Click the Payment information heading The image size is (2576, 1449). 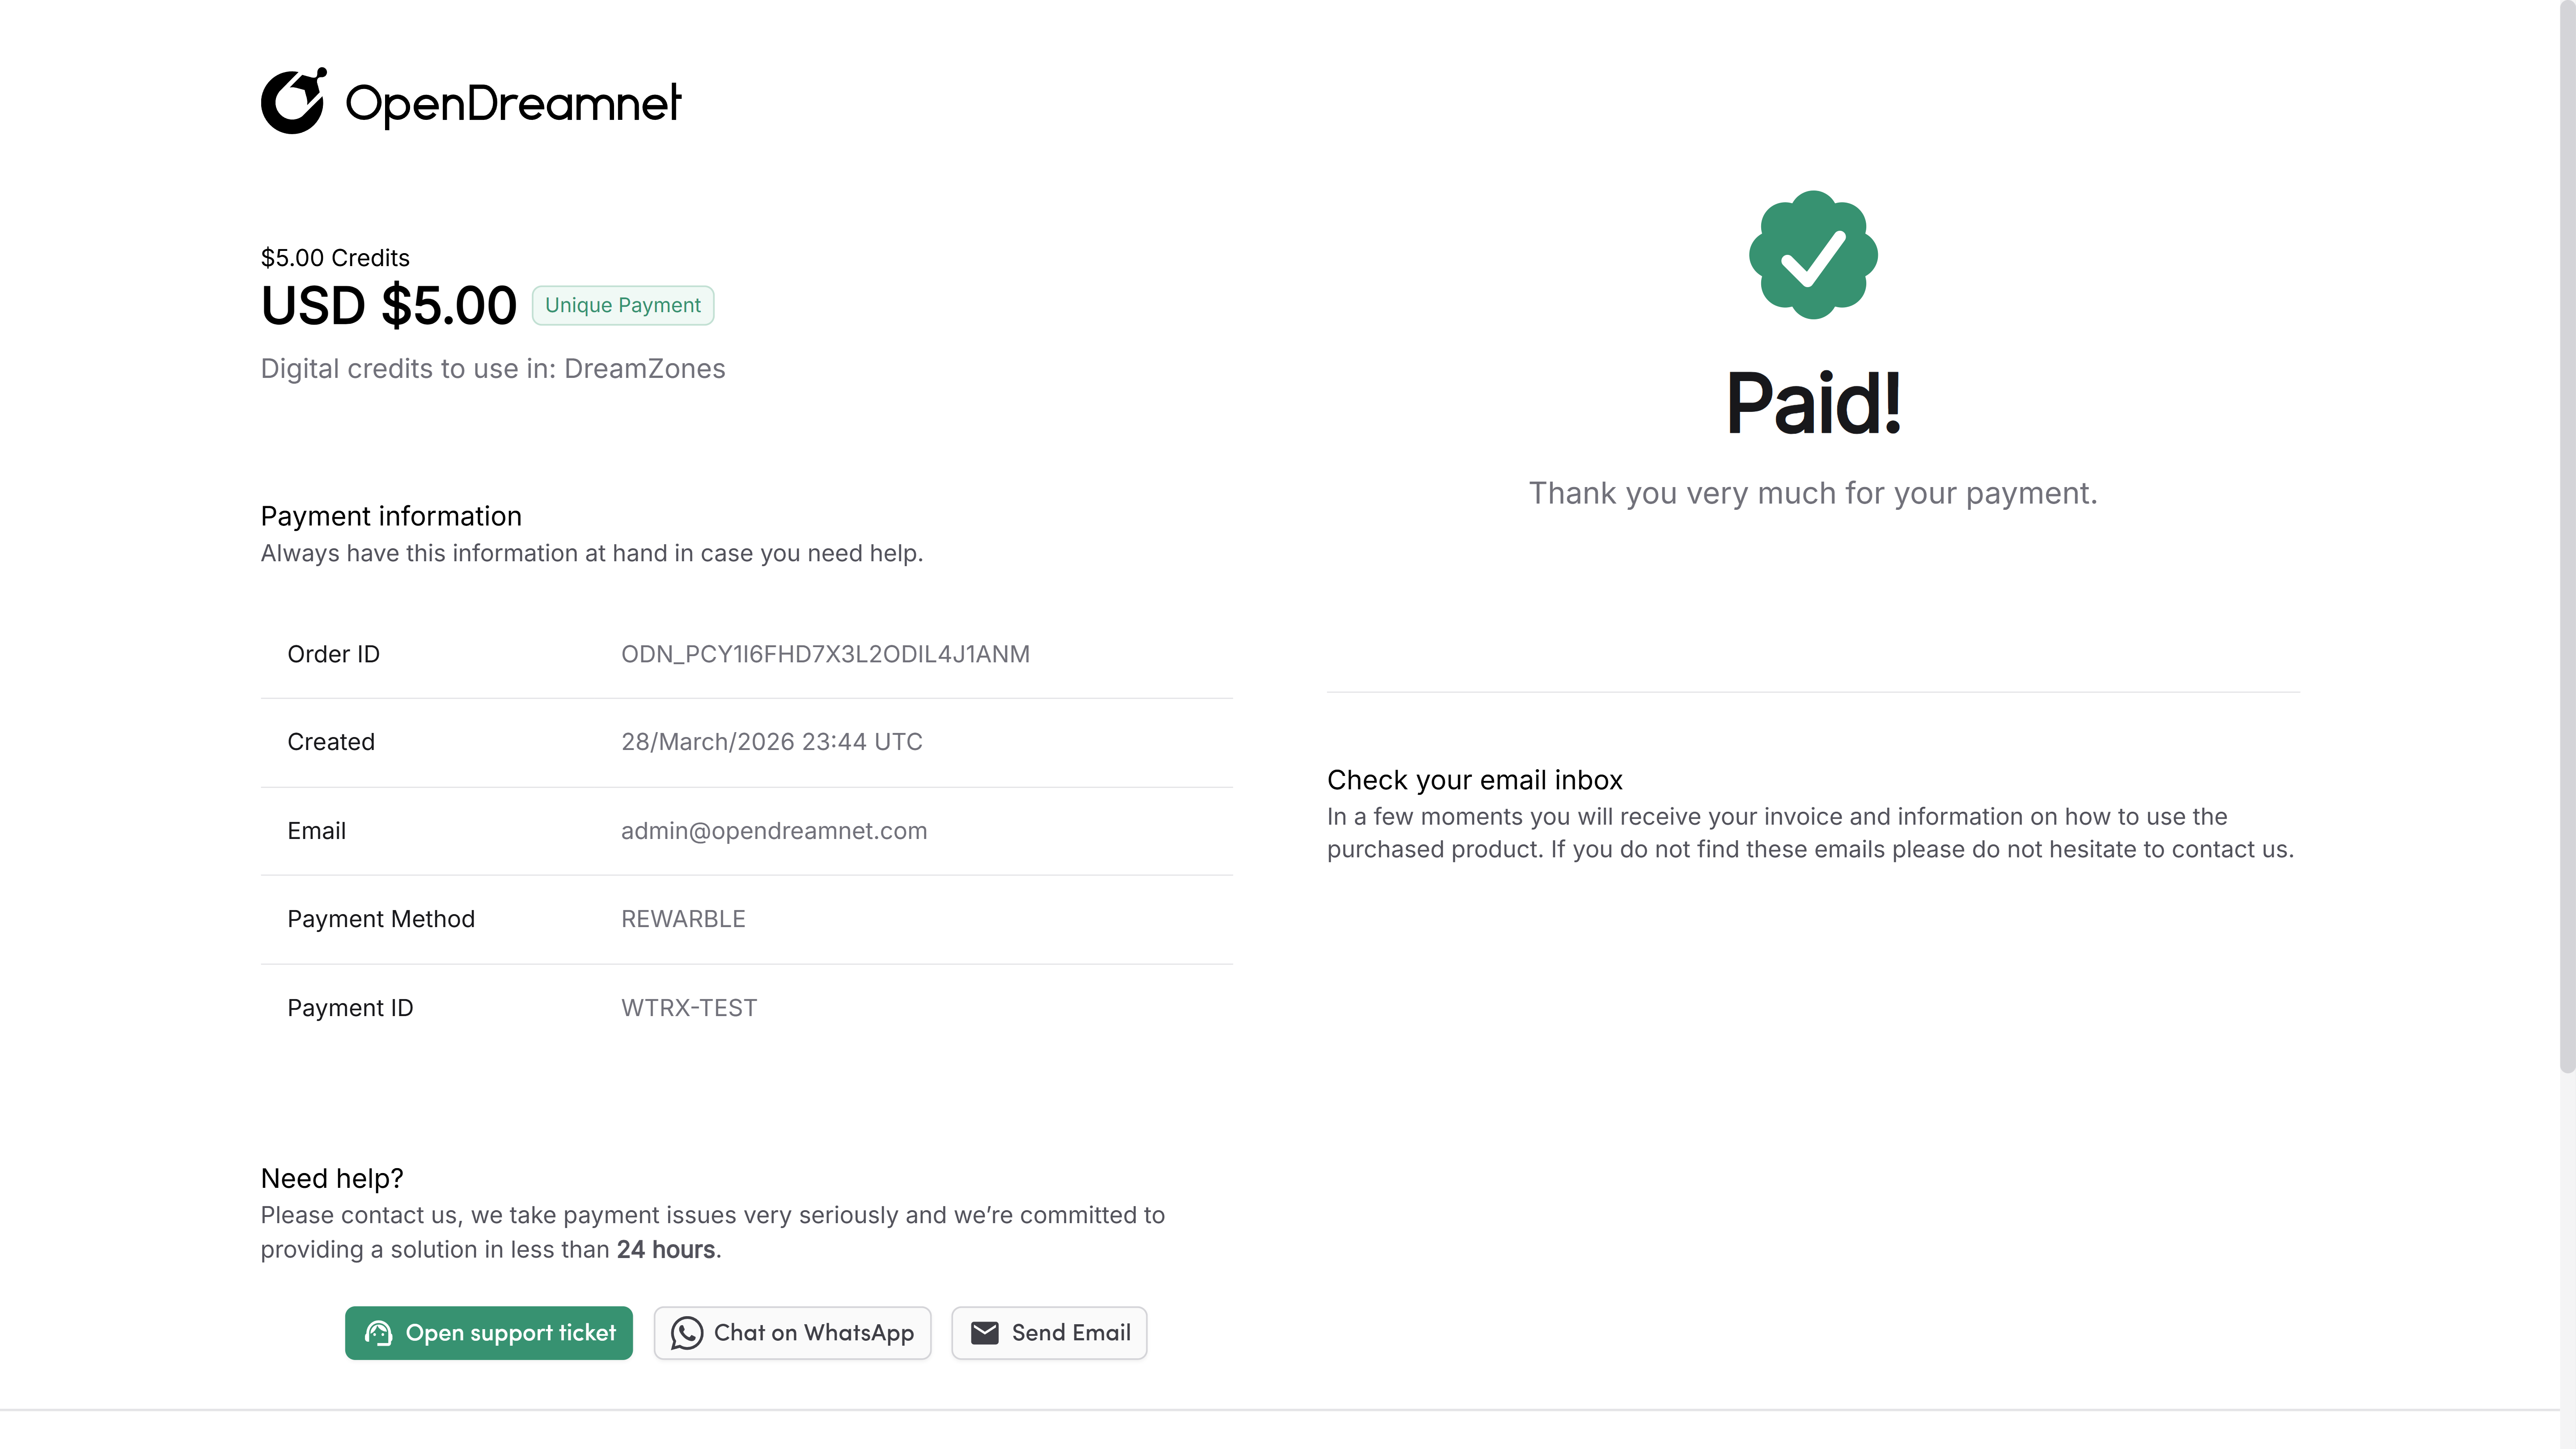(391, 516)
